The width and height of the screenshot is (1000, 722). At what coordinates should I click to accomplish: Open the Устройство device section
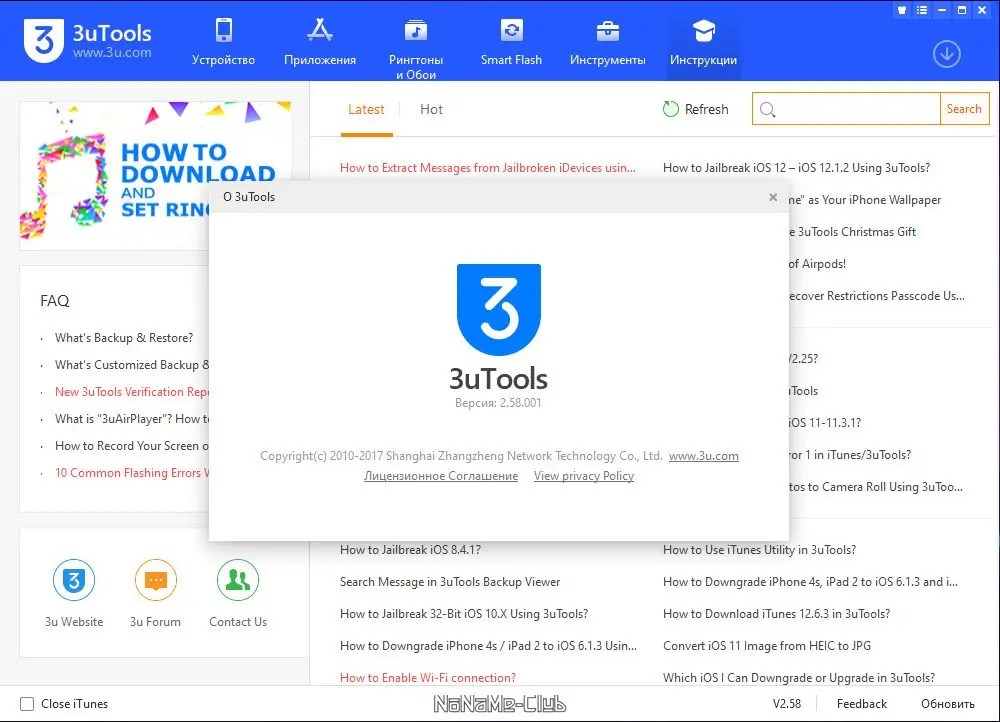pyautogui.click(x=223, y=42)
